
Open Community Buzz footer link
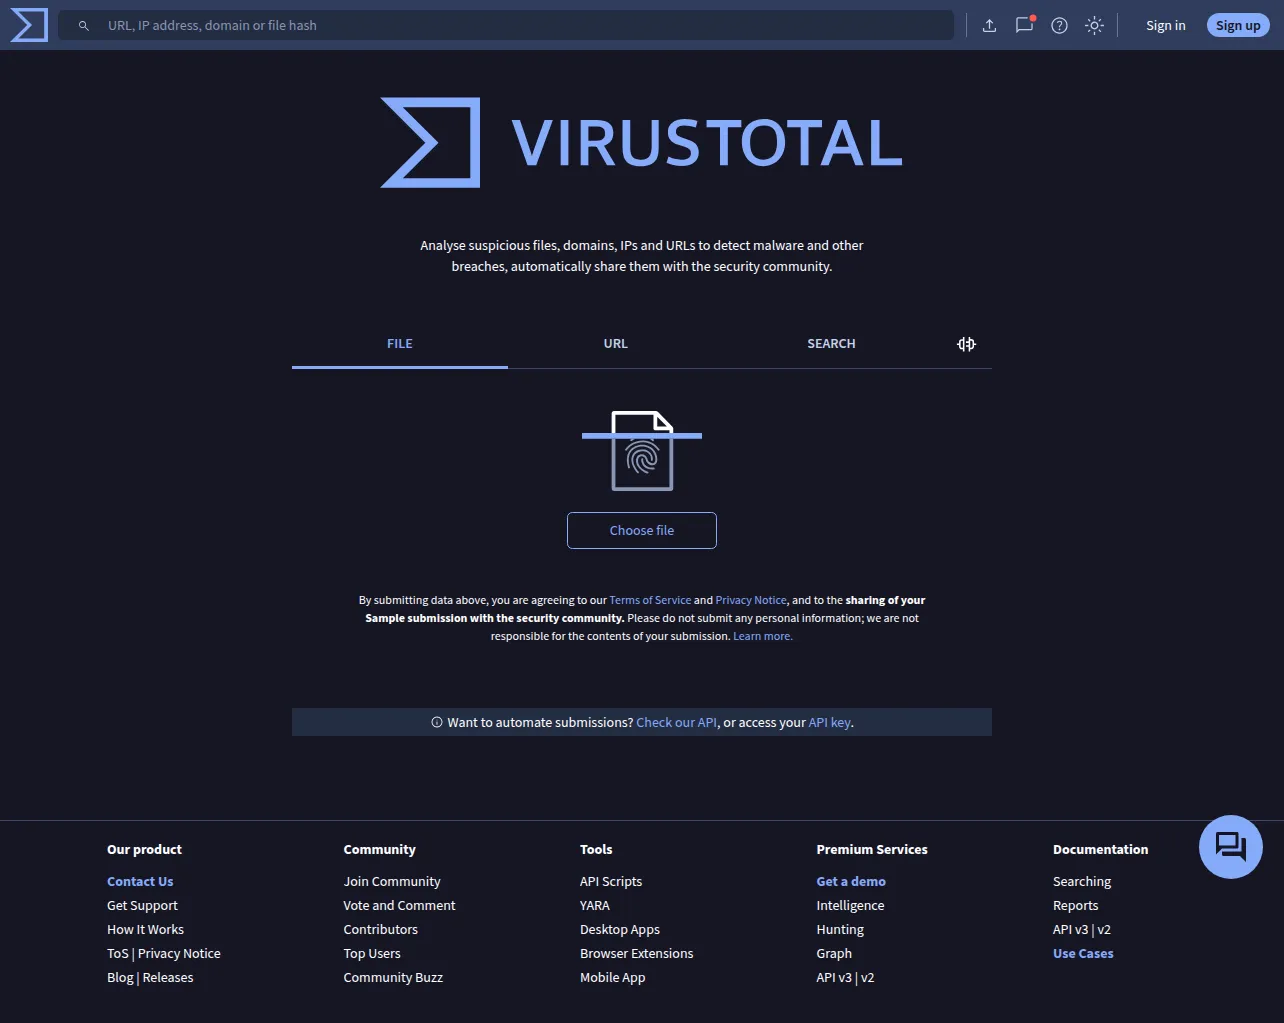393,978
